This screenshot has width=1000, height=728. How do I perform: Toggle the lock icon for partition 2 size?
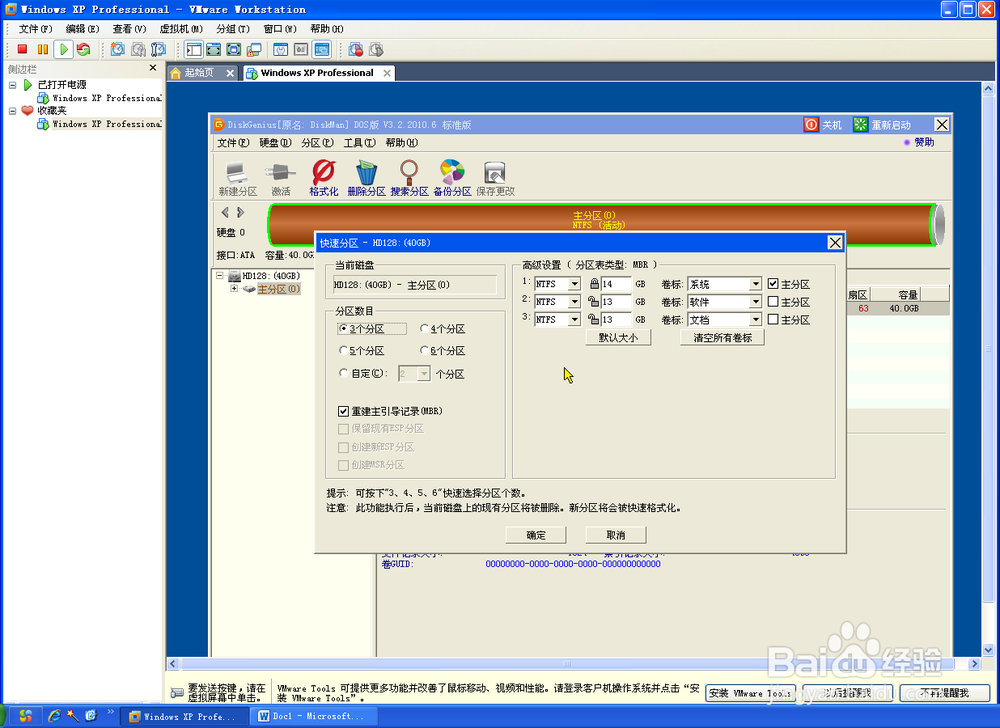[x=594, y=302]
